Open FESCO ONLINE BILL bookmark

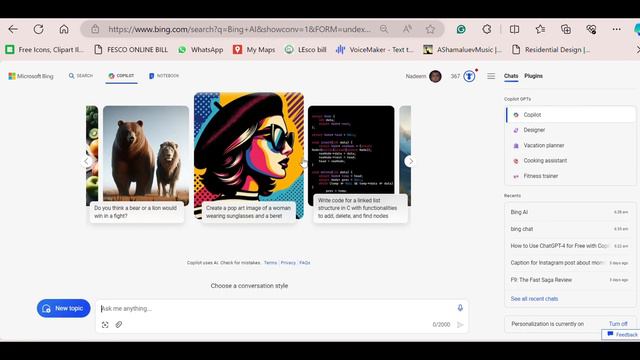coord(131,49)
